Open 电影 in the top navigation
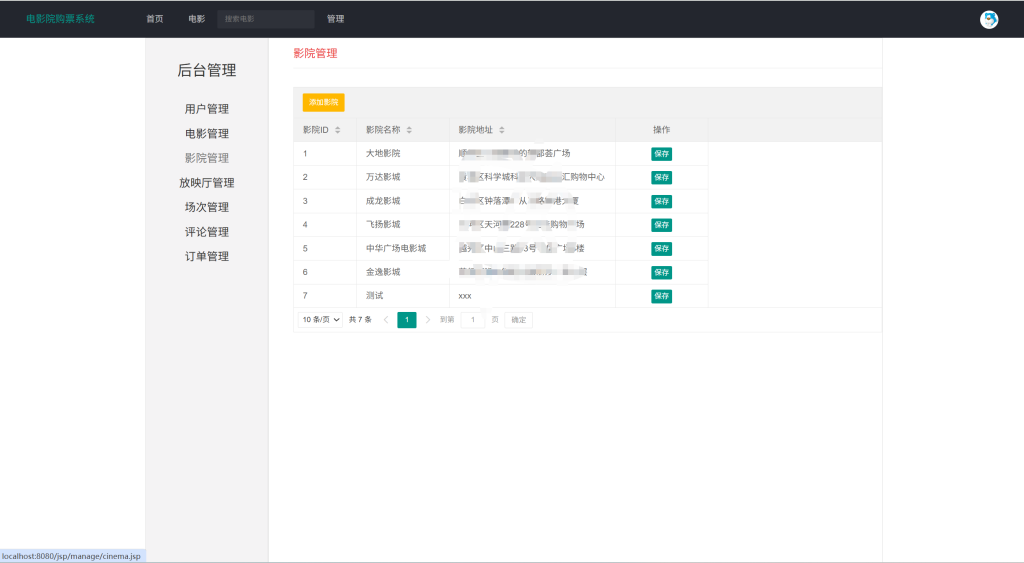This screenshot has height=563, width=1024. pos(197,19)
